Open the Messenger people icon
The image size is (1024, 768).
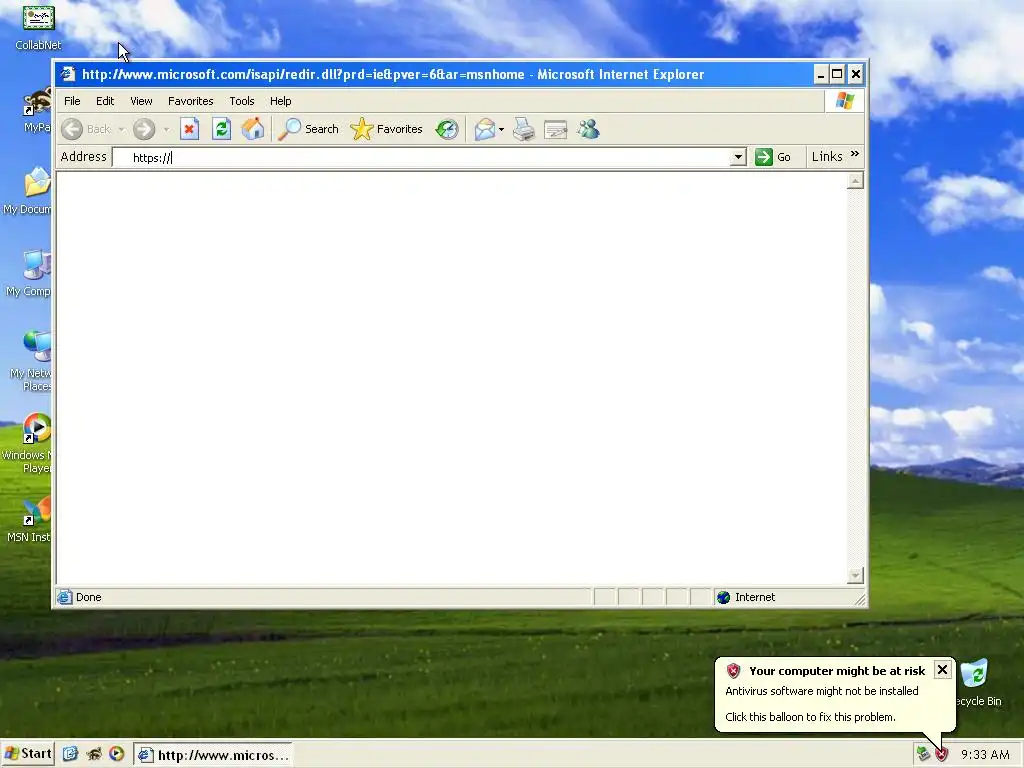tap(588, 129)
